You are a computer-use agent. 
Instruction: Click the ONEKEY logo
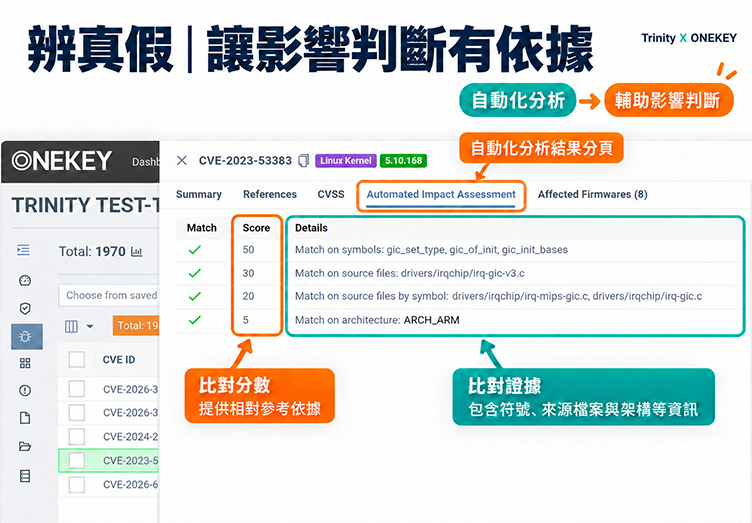(x=61, y=161)
